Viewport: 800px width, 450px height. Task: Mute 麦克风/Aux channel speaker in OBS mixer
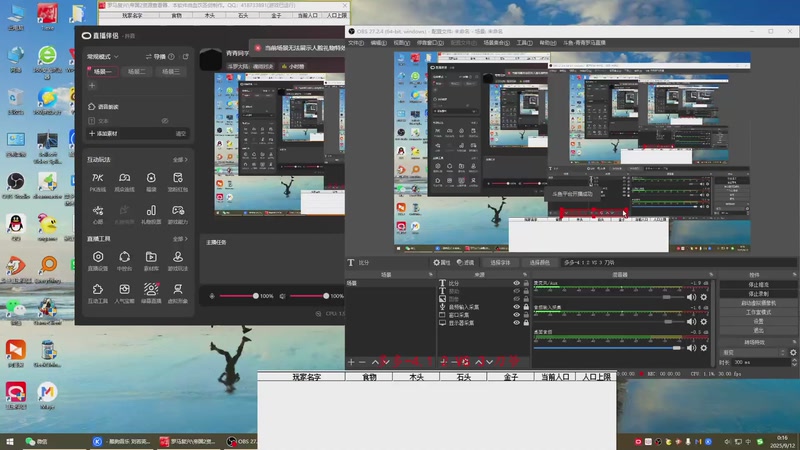click(691, 297)
